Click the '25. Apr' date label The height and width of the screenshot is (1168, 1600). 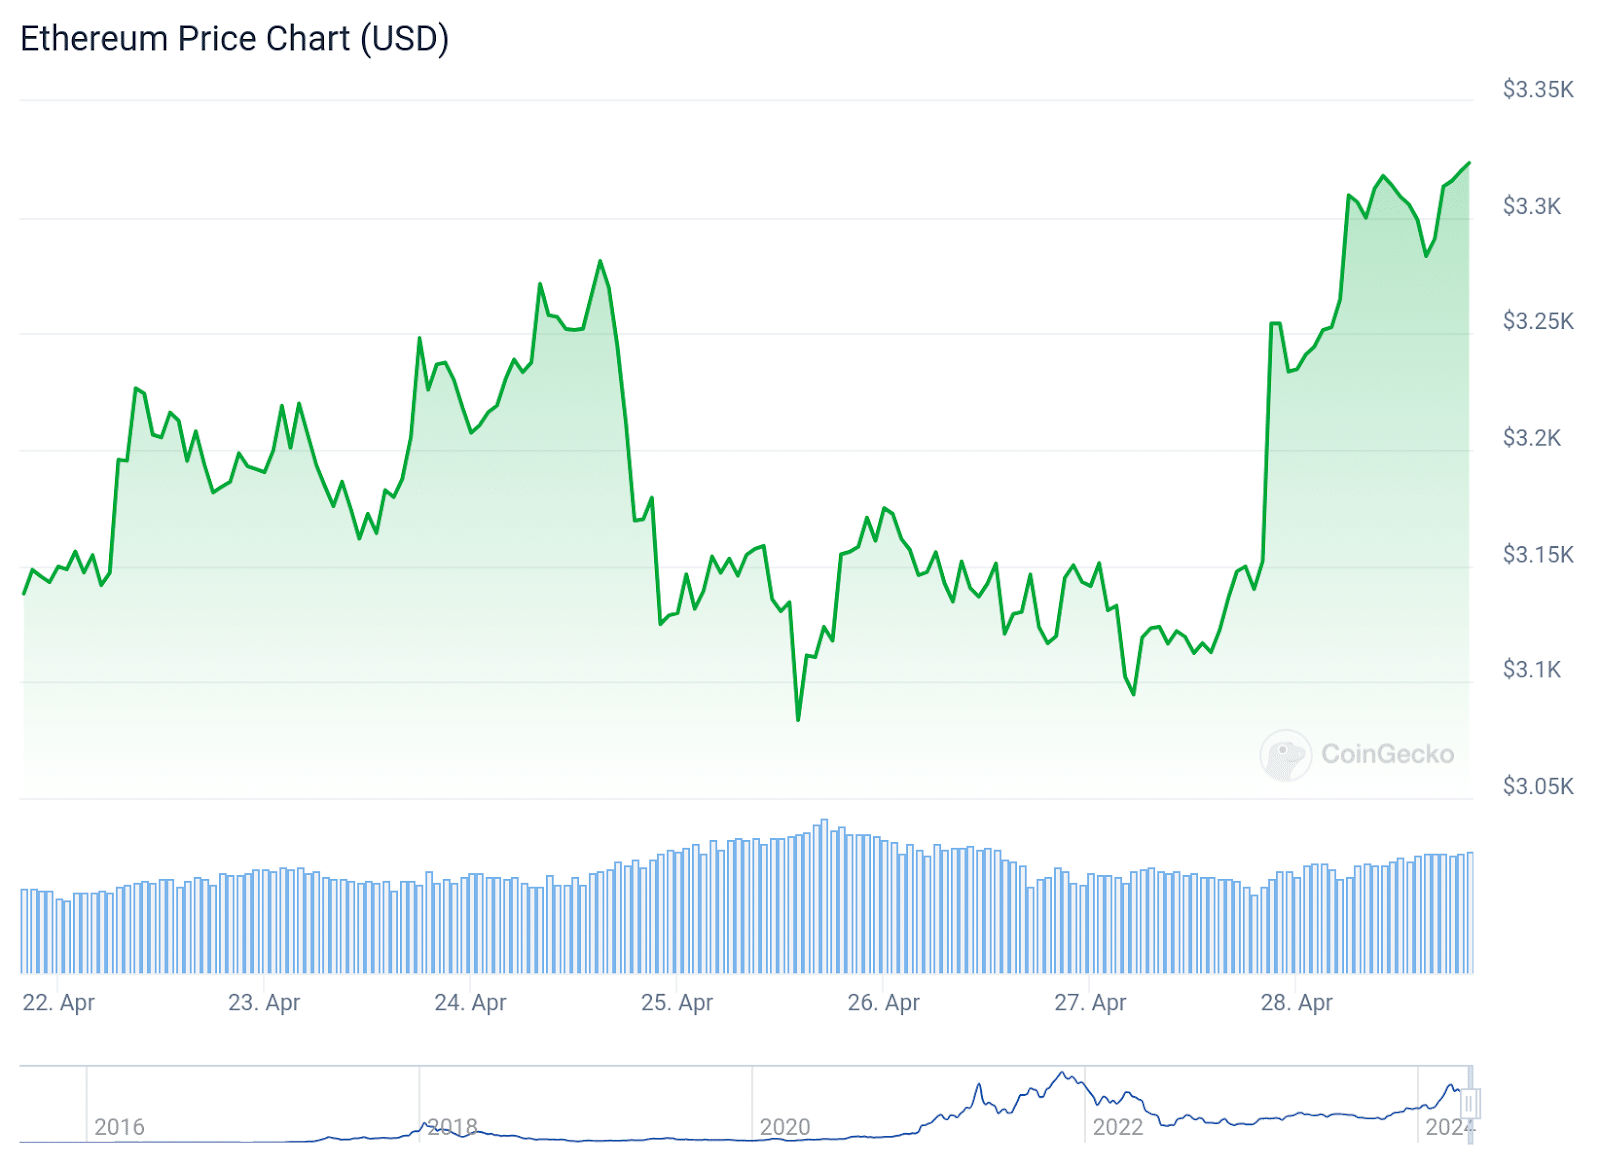tap(677, 1002)
